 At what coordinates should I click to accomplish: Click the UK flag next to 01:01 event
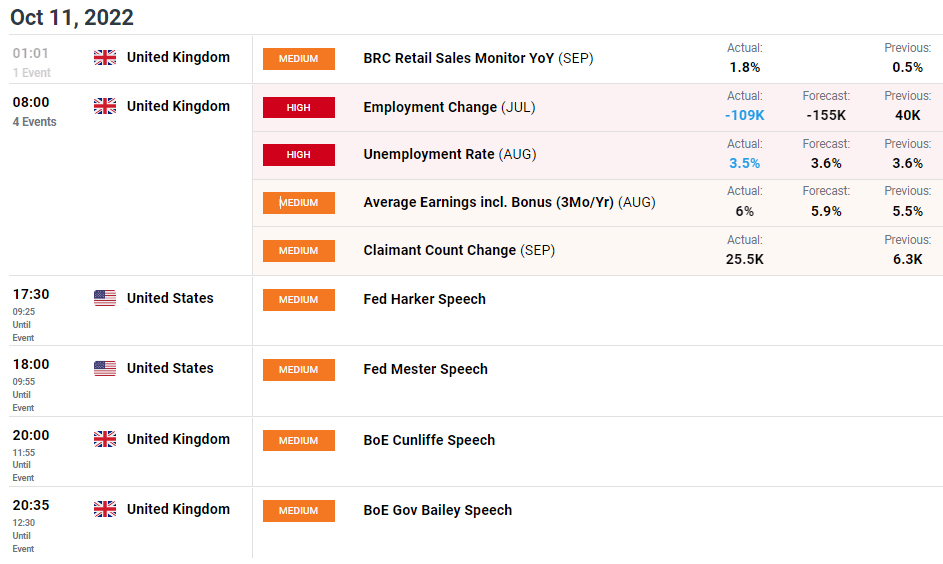[105, 58]
